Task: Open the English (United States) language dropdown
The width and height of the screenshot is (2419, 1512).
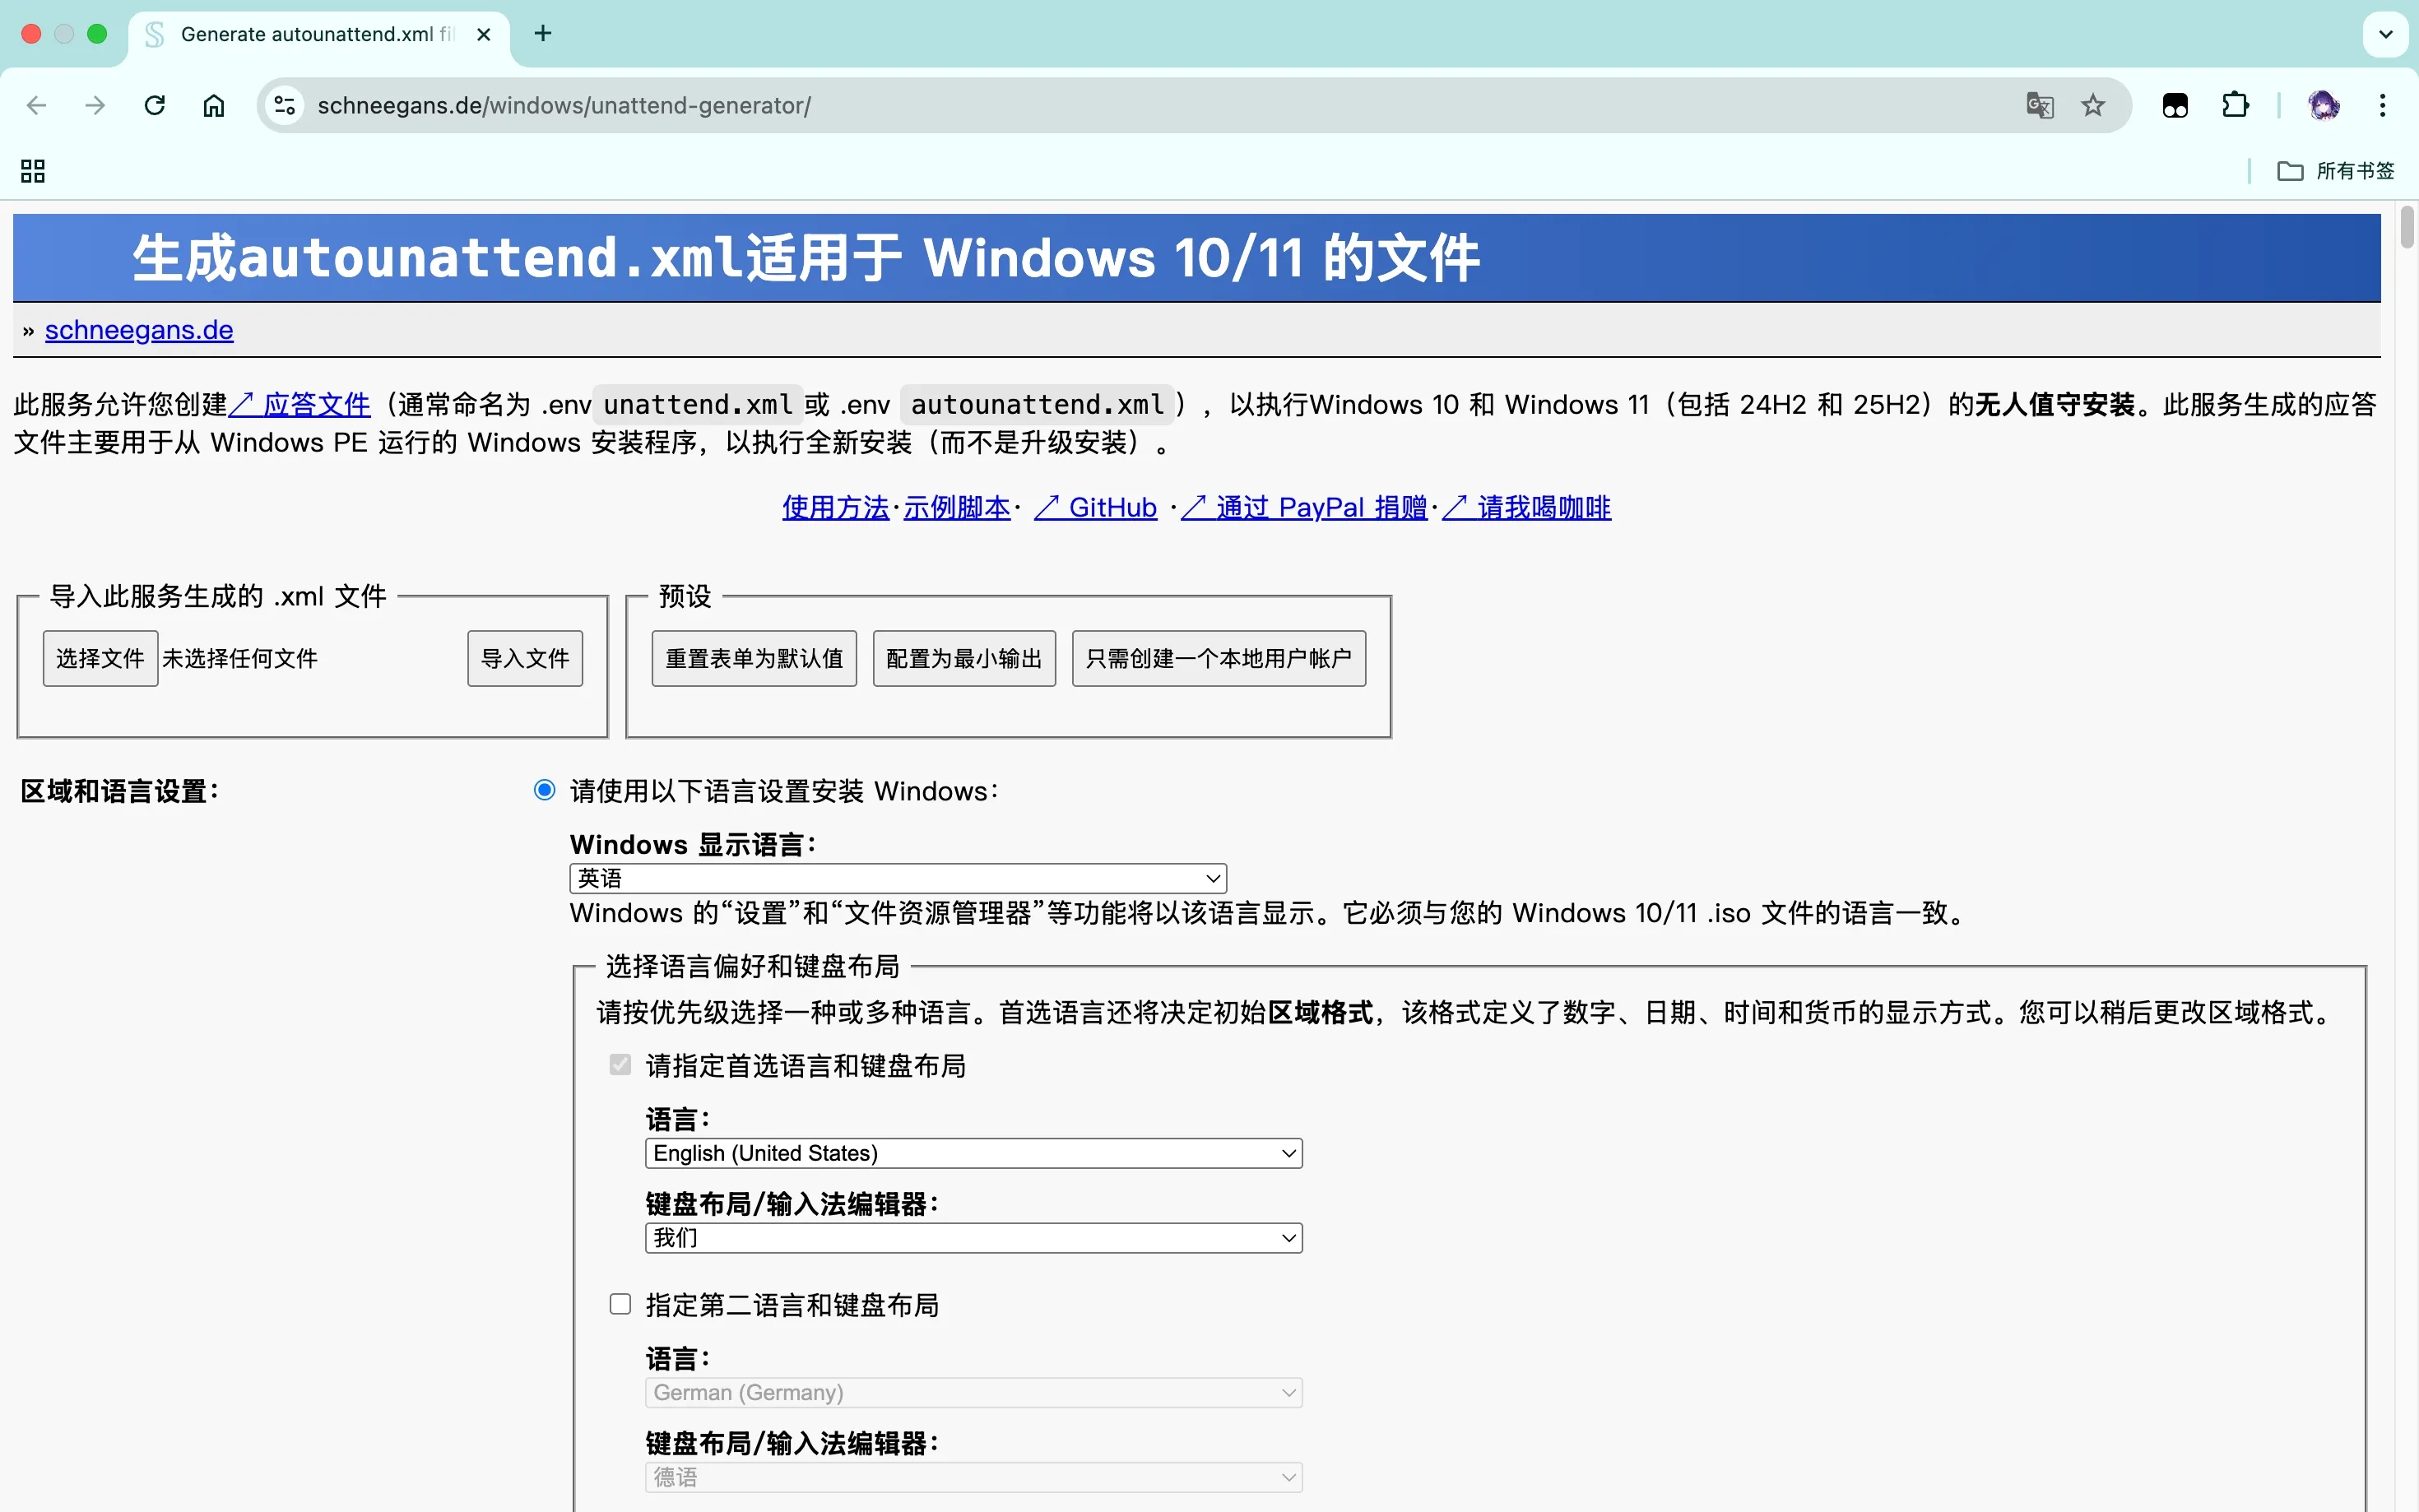Action: (x=973, y=1152)
